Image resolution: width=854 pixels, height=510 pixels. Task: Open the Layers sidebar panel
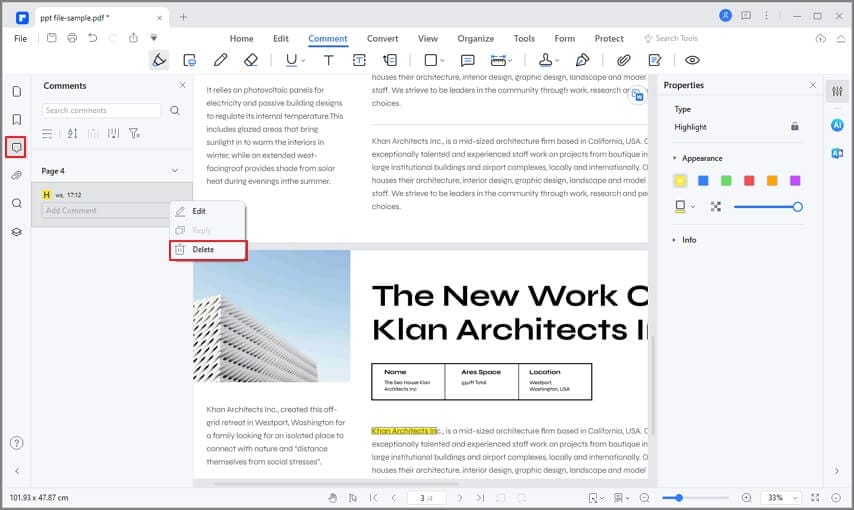coord(17,232)
